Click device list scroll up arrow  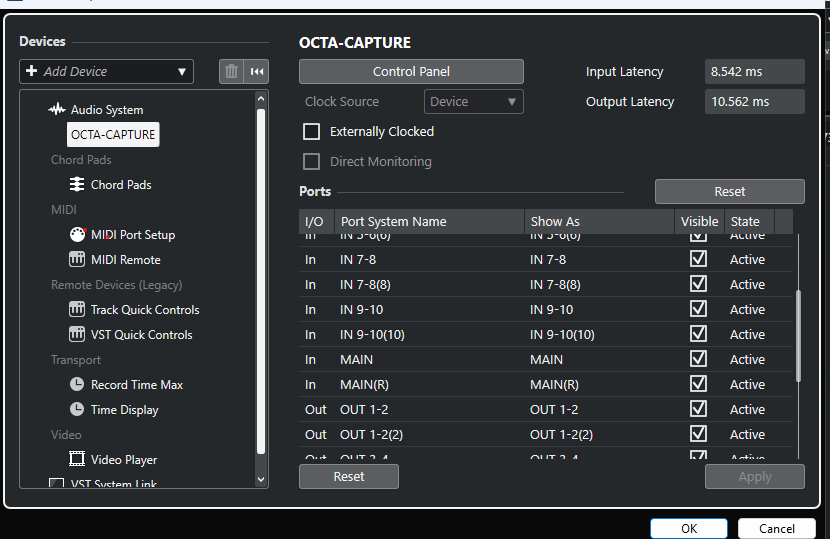click(x=260, y=98)
